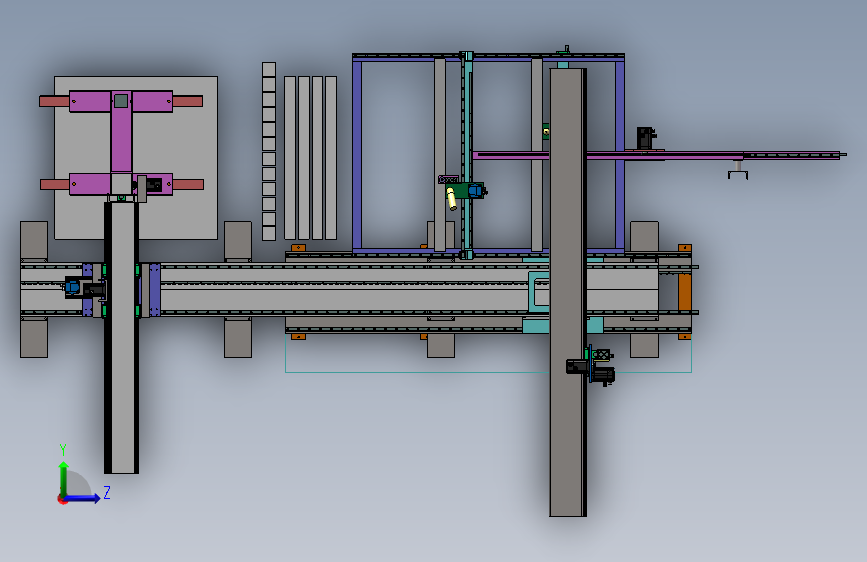Select the column of stacked small gray blocks
Image resolution: width=867 pixels, height=562 pixels.
click(269, 151)
